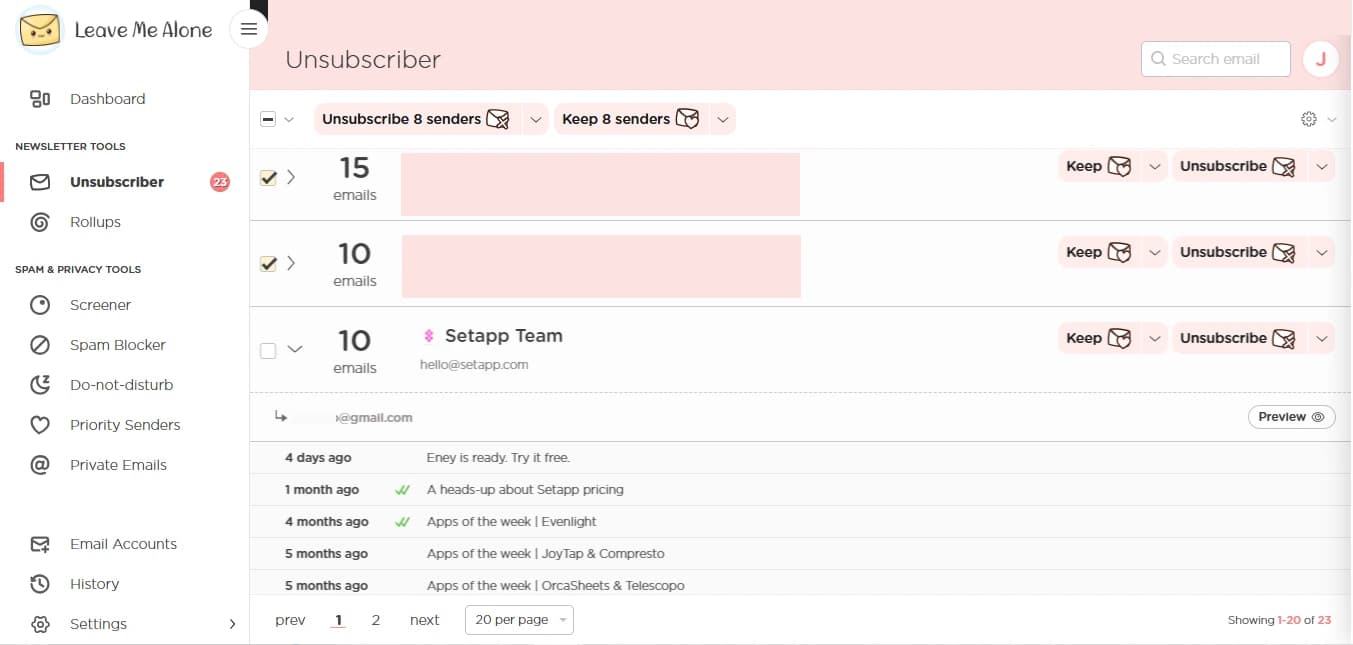Click the list settings gear icon
Viewport: 1353px width, 645px height.
(1309, 119)
